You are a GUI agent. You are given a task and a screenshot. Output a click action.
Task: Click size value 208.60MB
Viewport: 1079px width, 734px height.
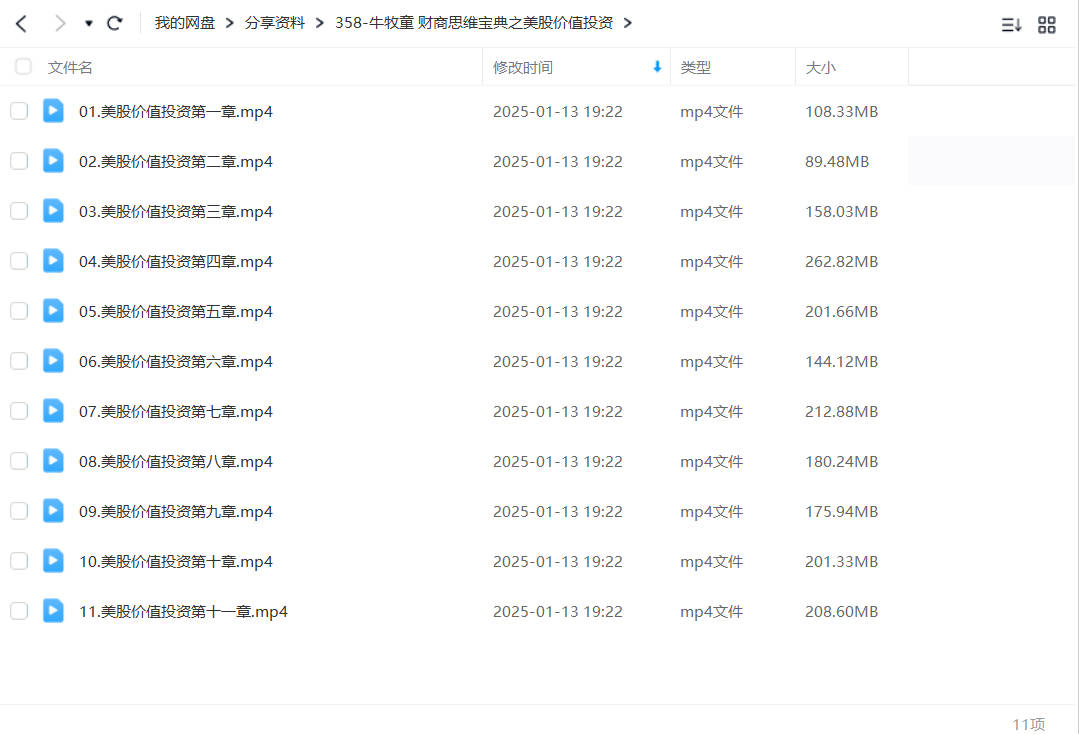(x=842, y=612)
